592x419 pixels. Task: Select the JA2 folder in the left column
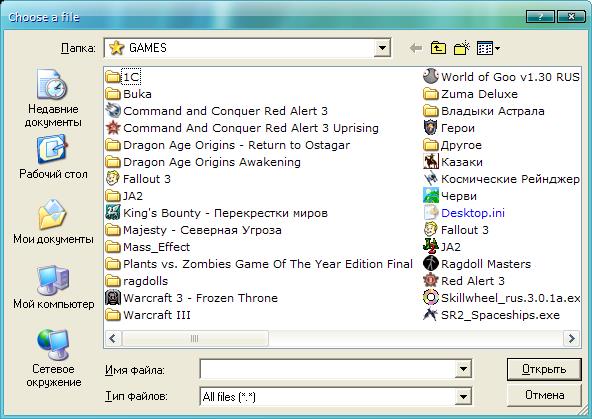tap(124, 196)
